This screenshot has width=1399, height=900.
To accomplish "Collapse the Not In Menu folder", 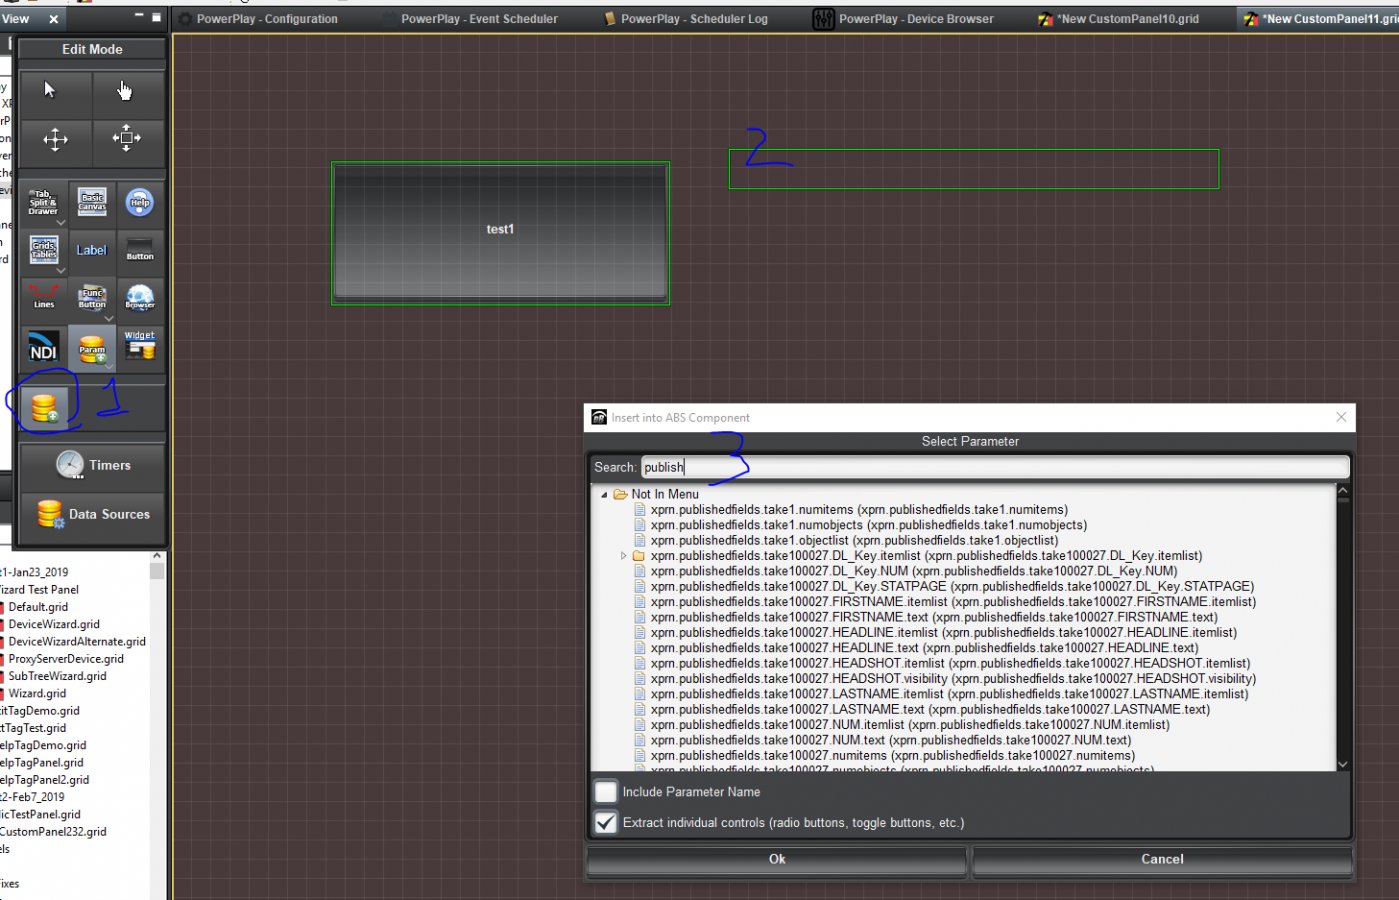I will click(x=604, y=495).
